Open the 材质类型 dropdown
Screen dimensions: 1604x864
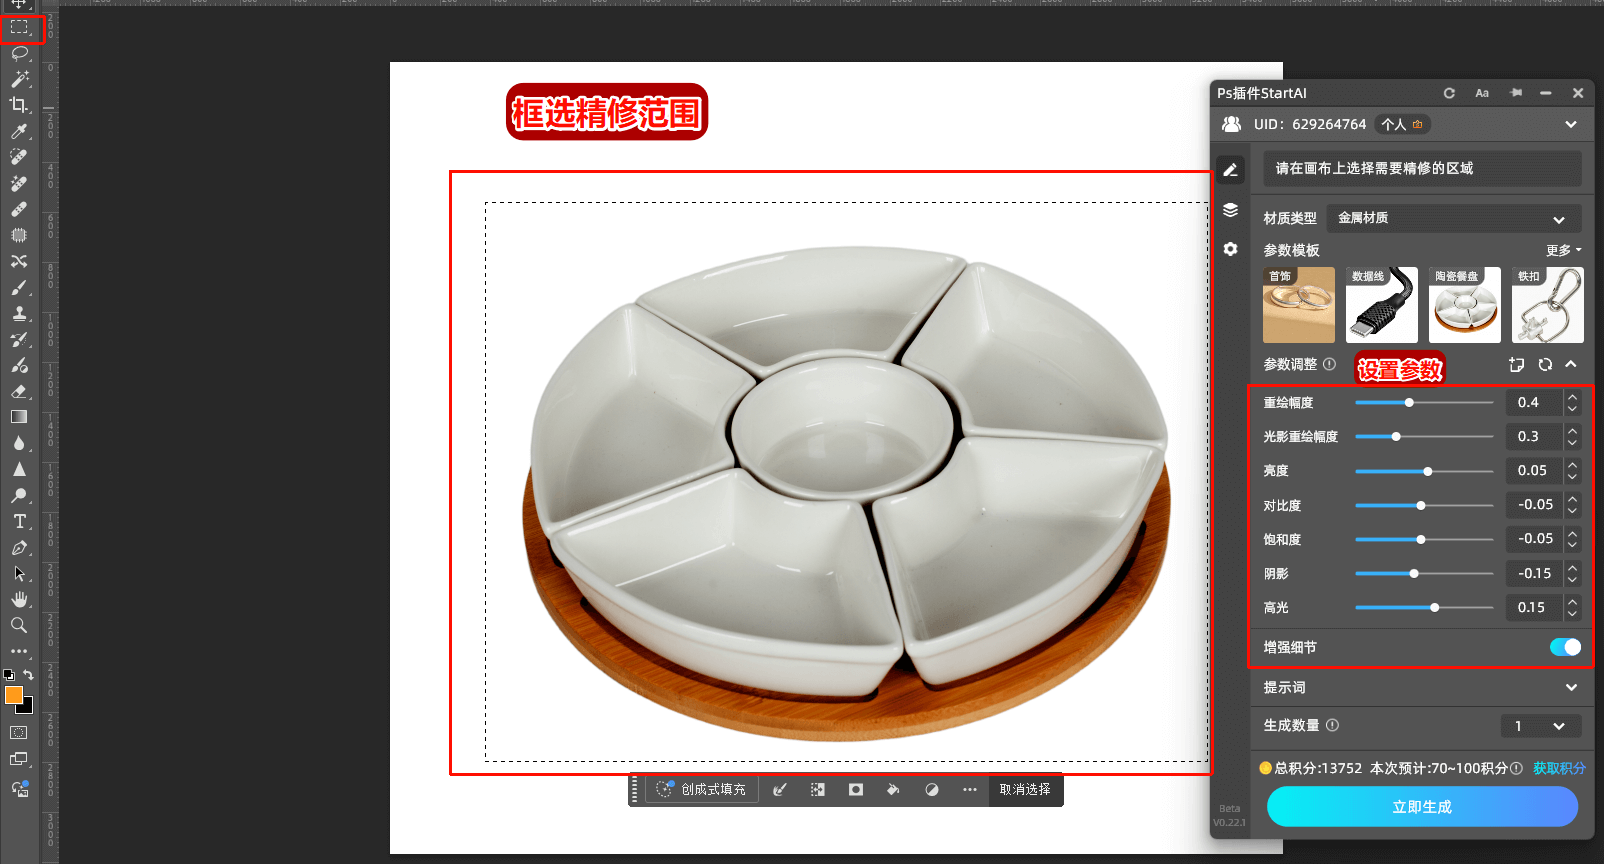[1453, 218]
